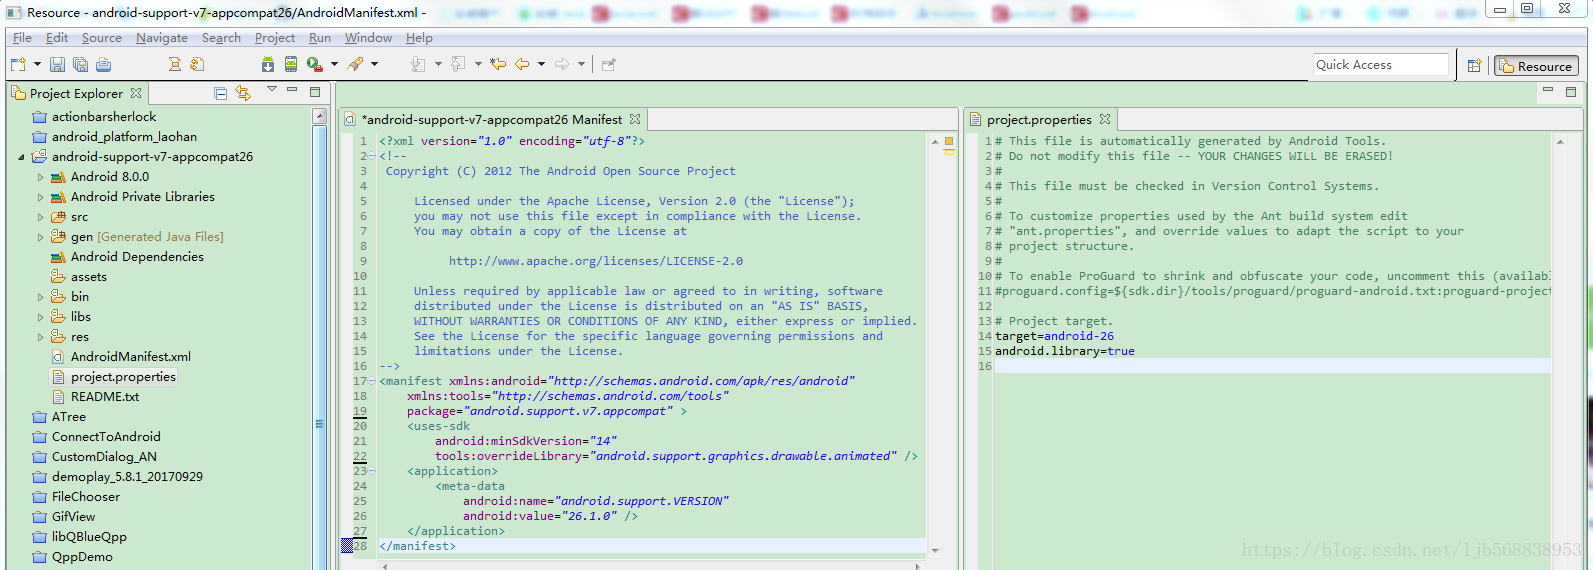Viewport: 1593px width, 570px height.
Task: Click the Pin Editor toolbar icon
Action: [608, 64]
